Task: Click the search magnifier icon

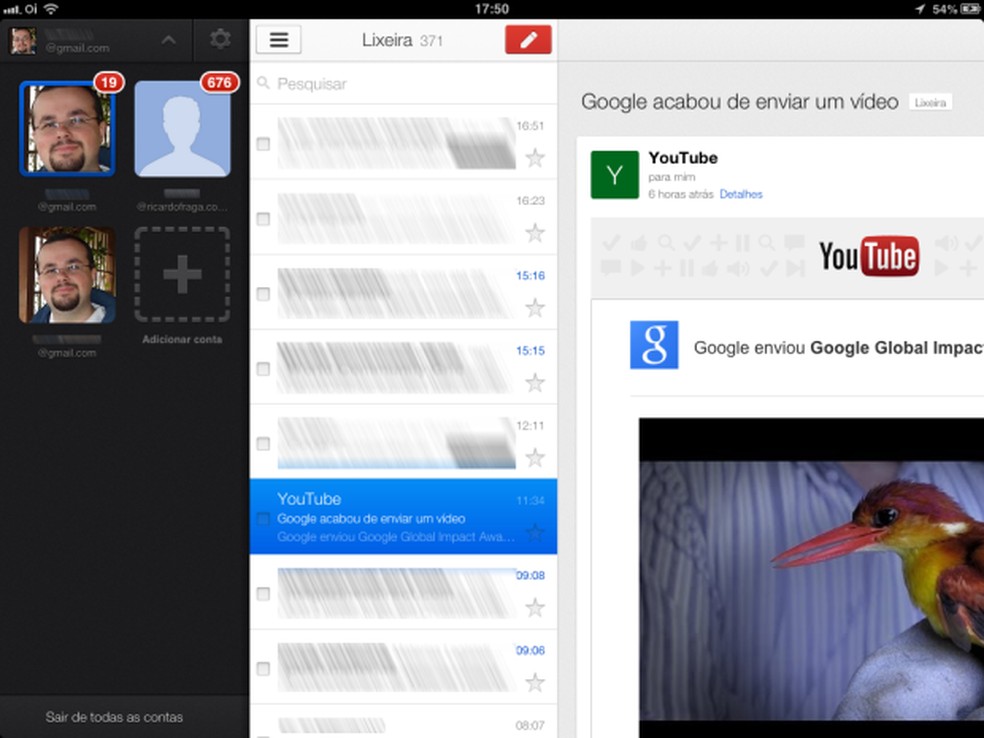Action: (x=264, y=83)
